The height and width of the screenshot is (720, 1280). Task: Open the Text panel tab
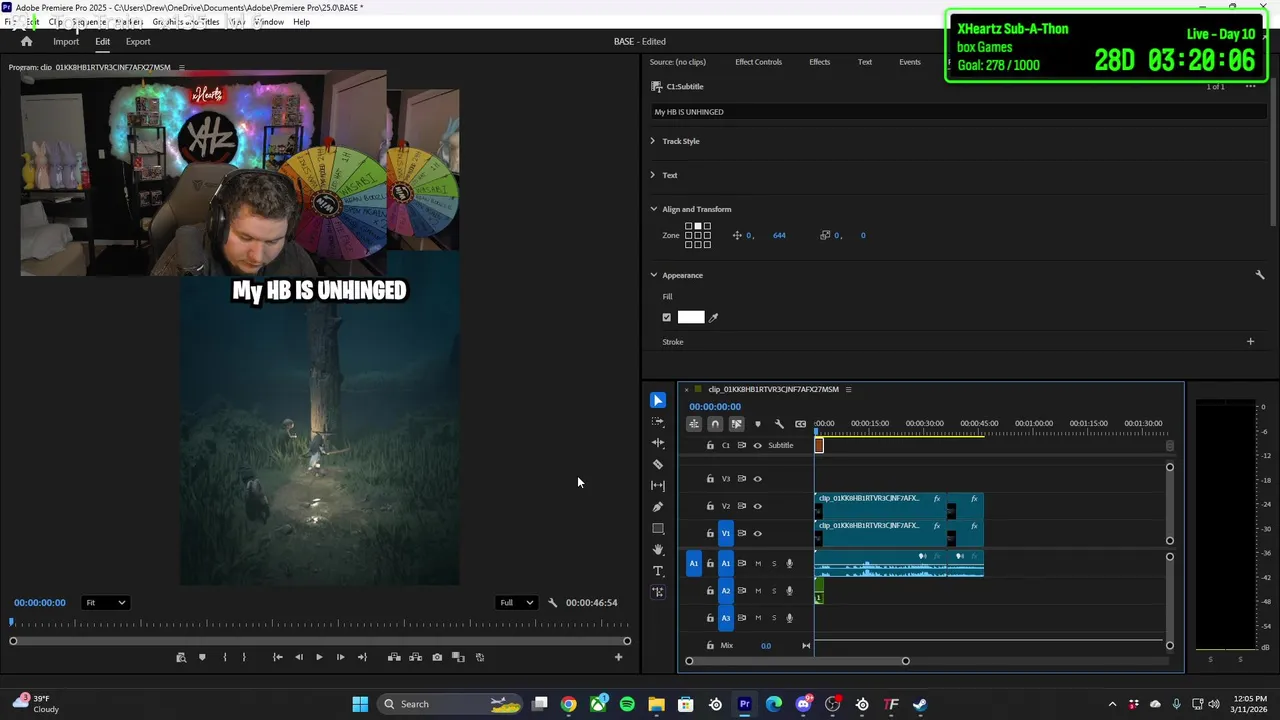865,62
